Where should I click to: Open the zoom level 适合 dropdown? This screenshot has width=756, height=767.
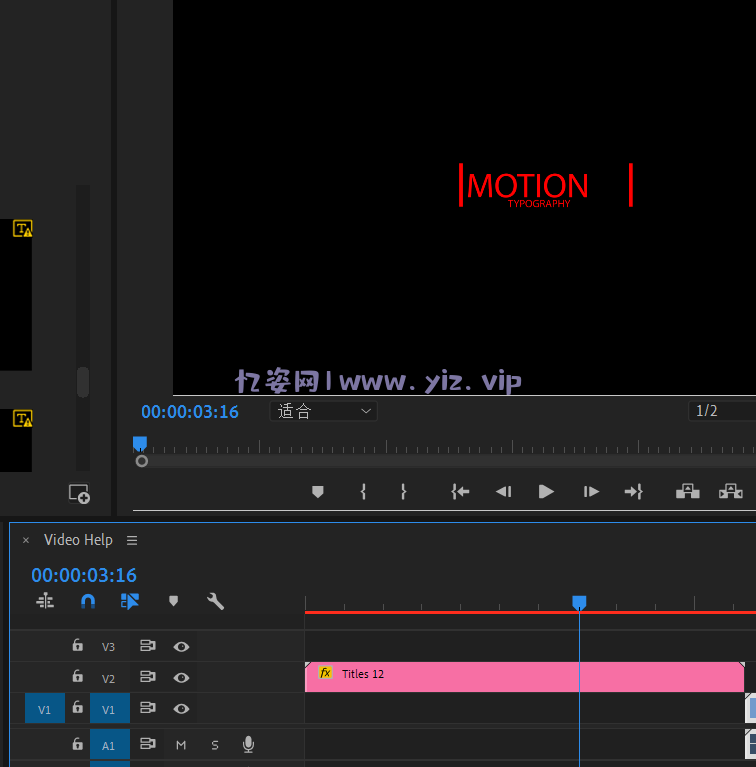[x=323, y=411]
